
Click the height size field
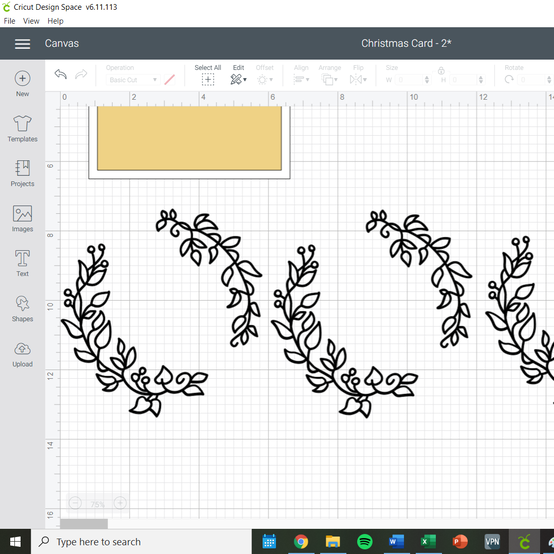(x=464, y=80)
